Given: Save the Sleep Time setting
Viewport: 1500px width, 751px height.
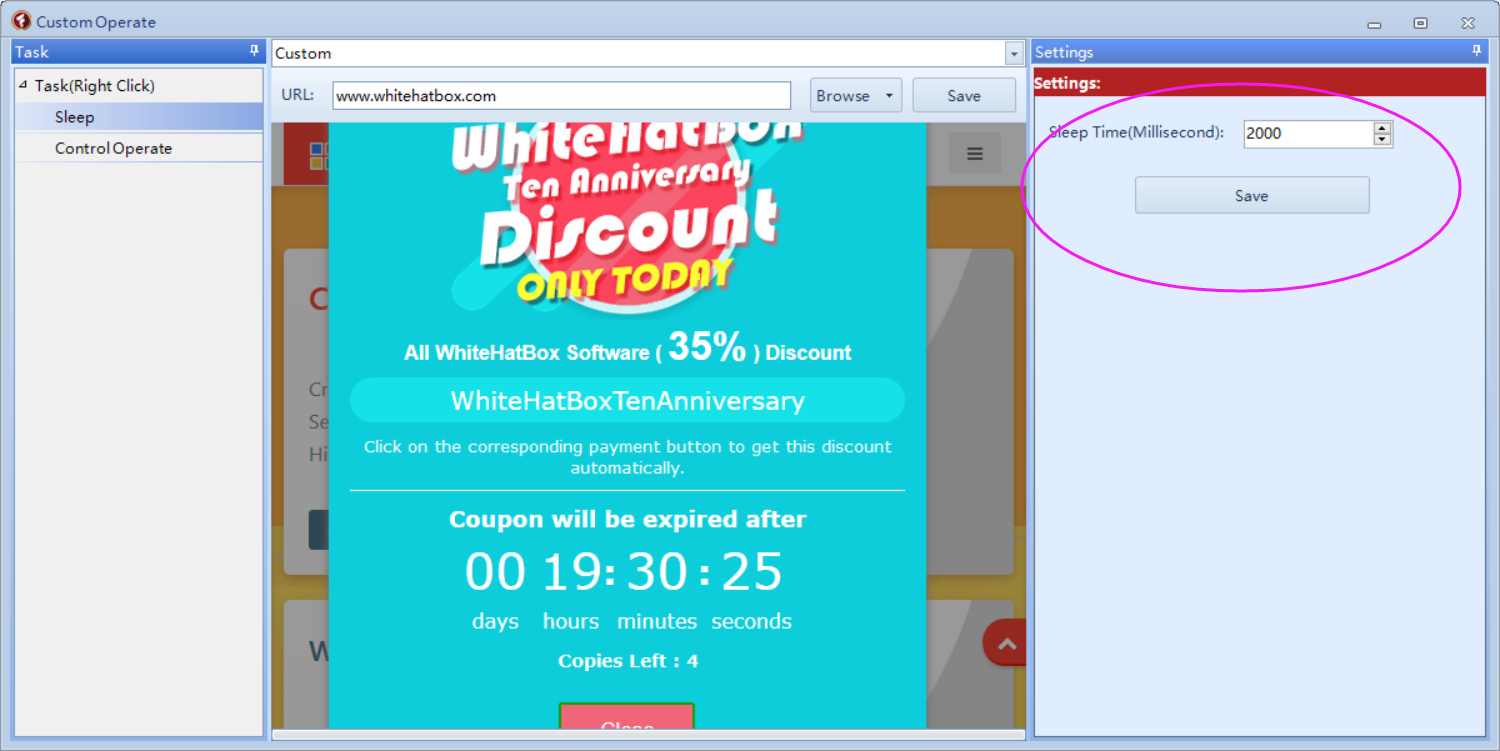Looking at the screenshot, I should (1251, 196).
